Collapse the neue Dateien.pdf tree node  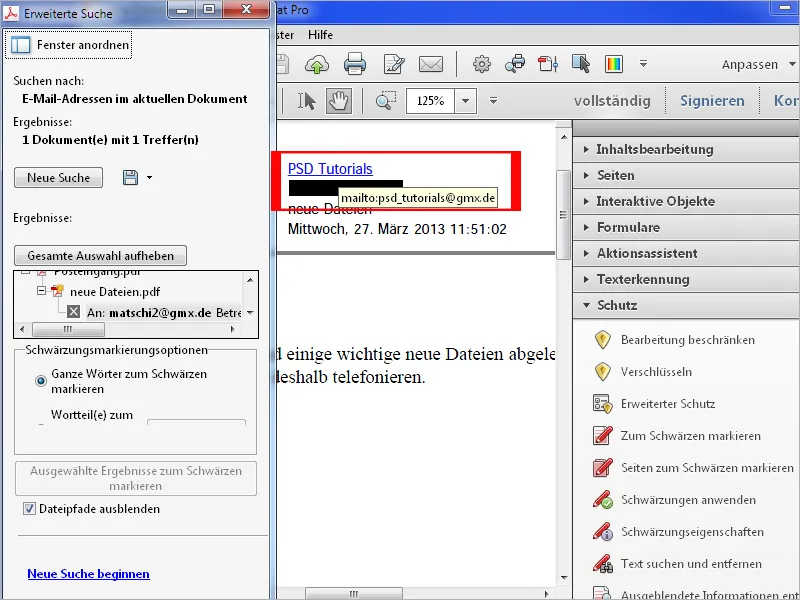click(41, 291)
